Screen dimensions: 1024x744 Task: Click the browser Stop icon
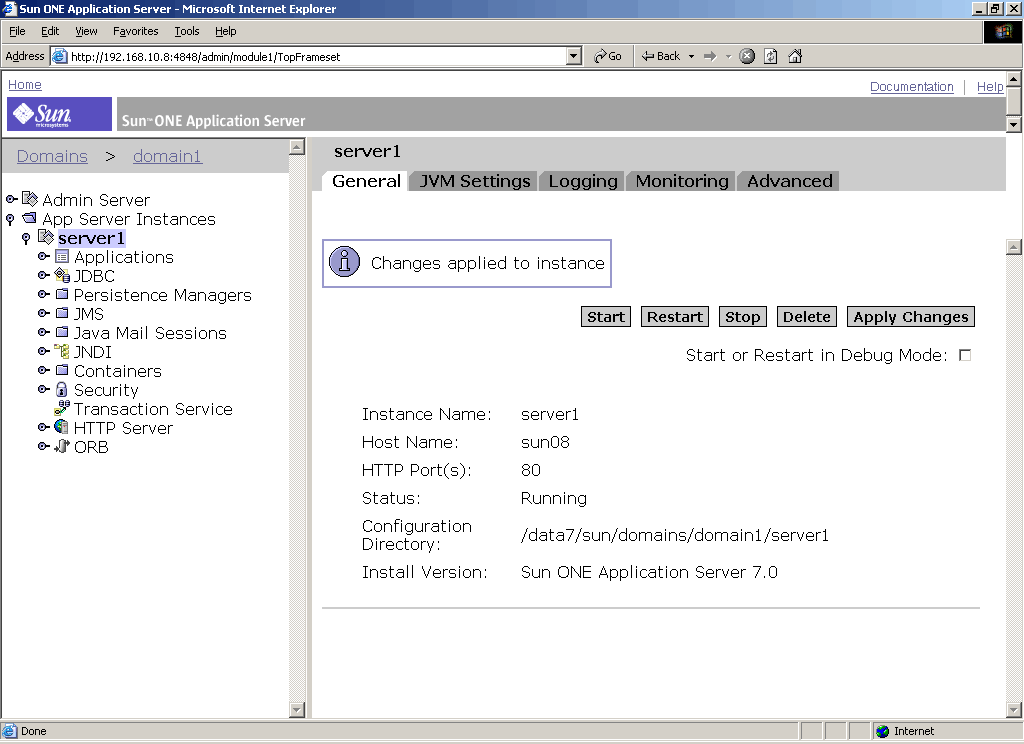747,56
